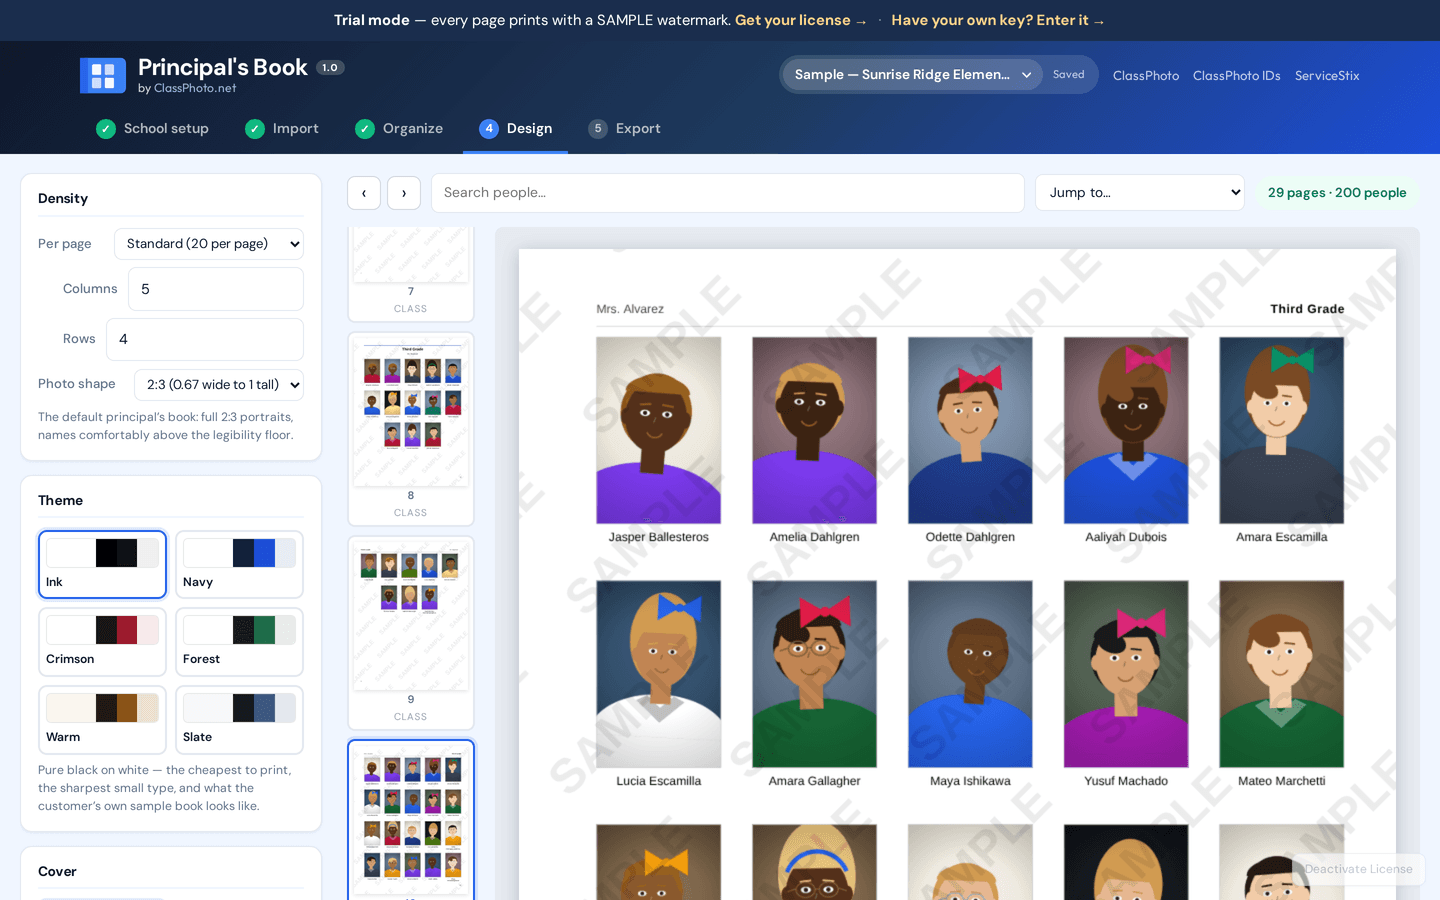The width and height of the screenshot is (1440, 900).
Task: Click the Principal's Book logo icon
Action: 102,76
